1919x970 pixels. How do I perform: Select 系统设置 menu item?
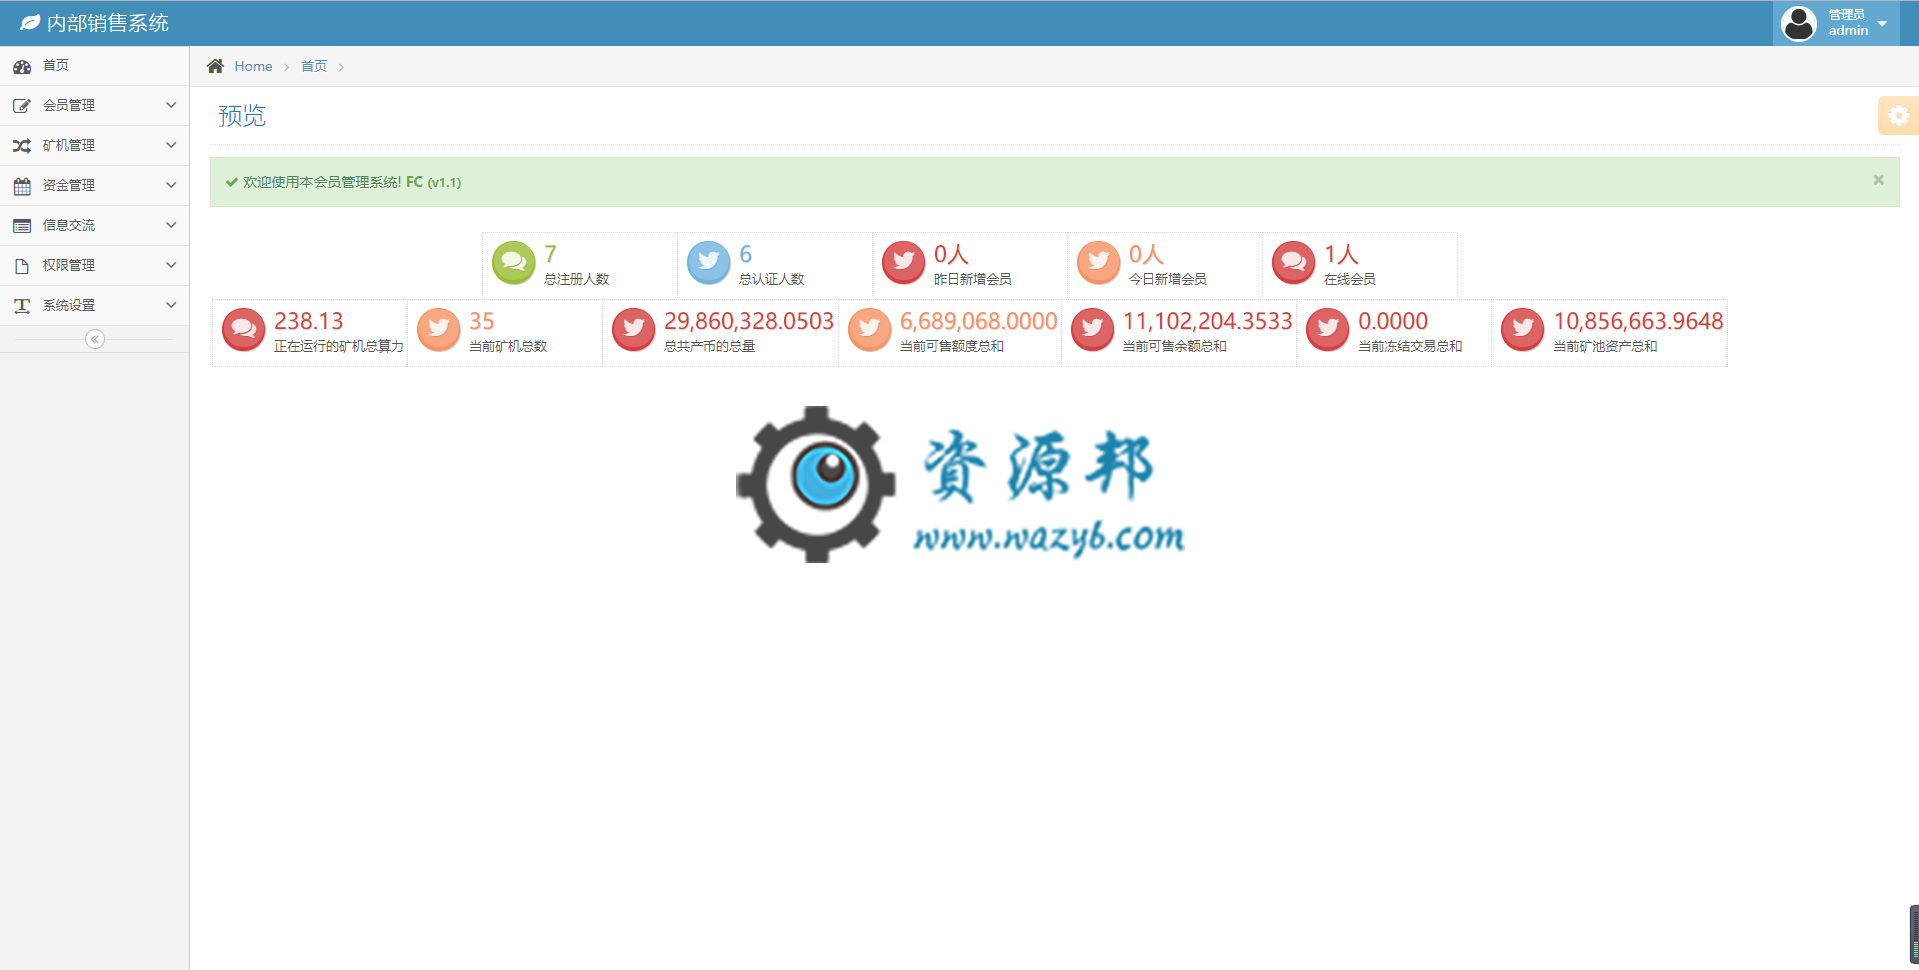click(94, 305)
